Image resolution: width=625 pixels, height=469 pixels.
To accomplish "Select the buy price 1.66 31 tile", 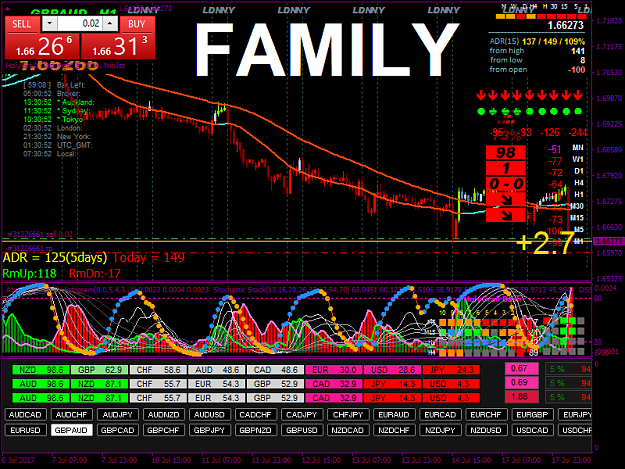I will [x=118, y=46].
